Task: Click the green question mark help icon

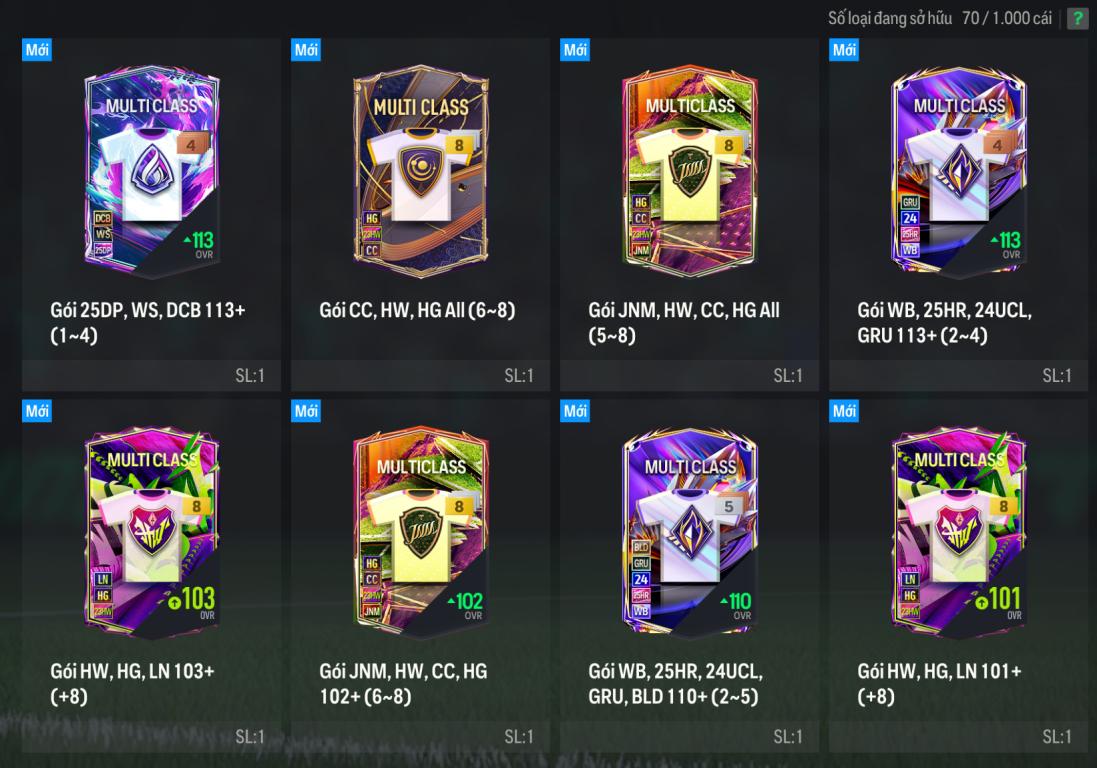Action: tap(1077, 18)
